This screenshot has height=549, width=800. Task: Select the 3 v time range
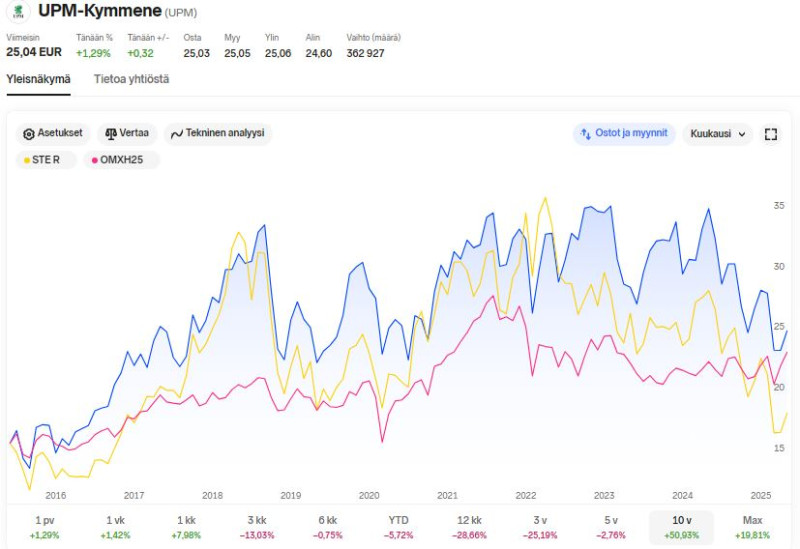pos(540,527)
